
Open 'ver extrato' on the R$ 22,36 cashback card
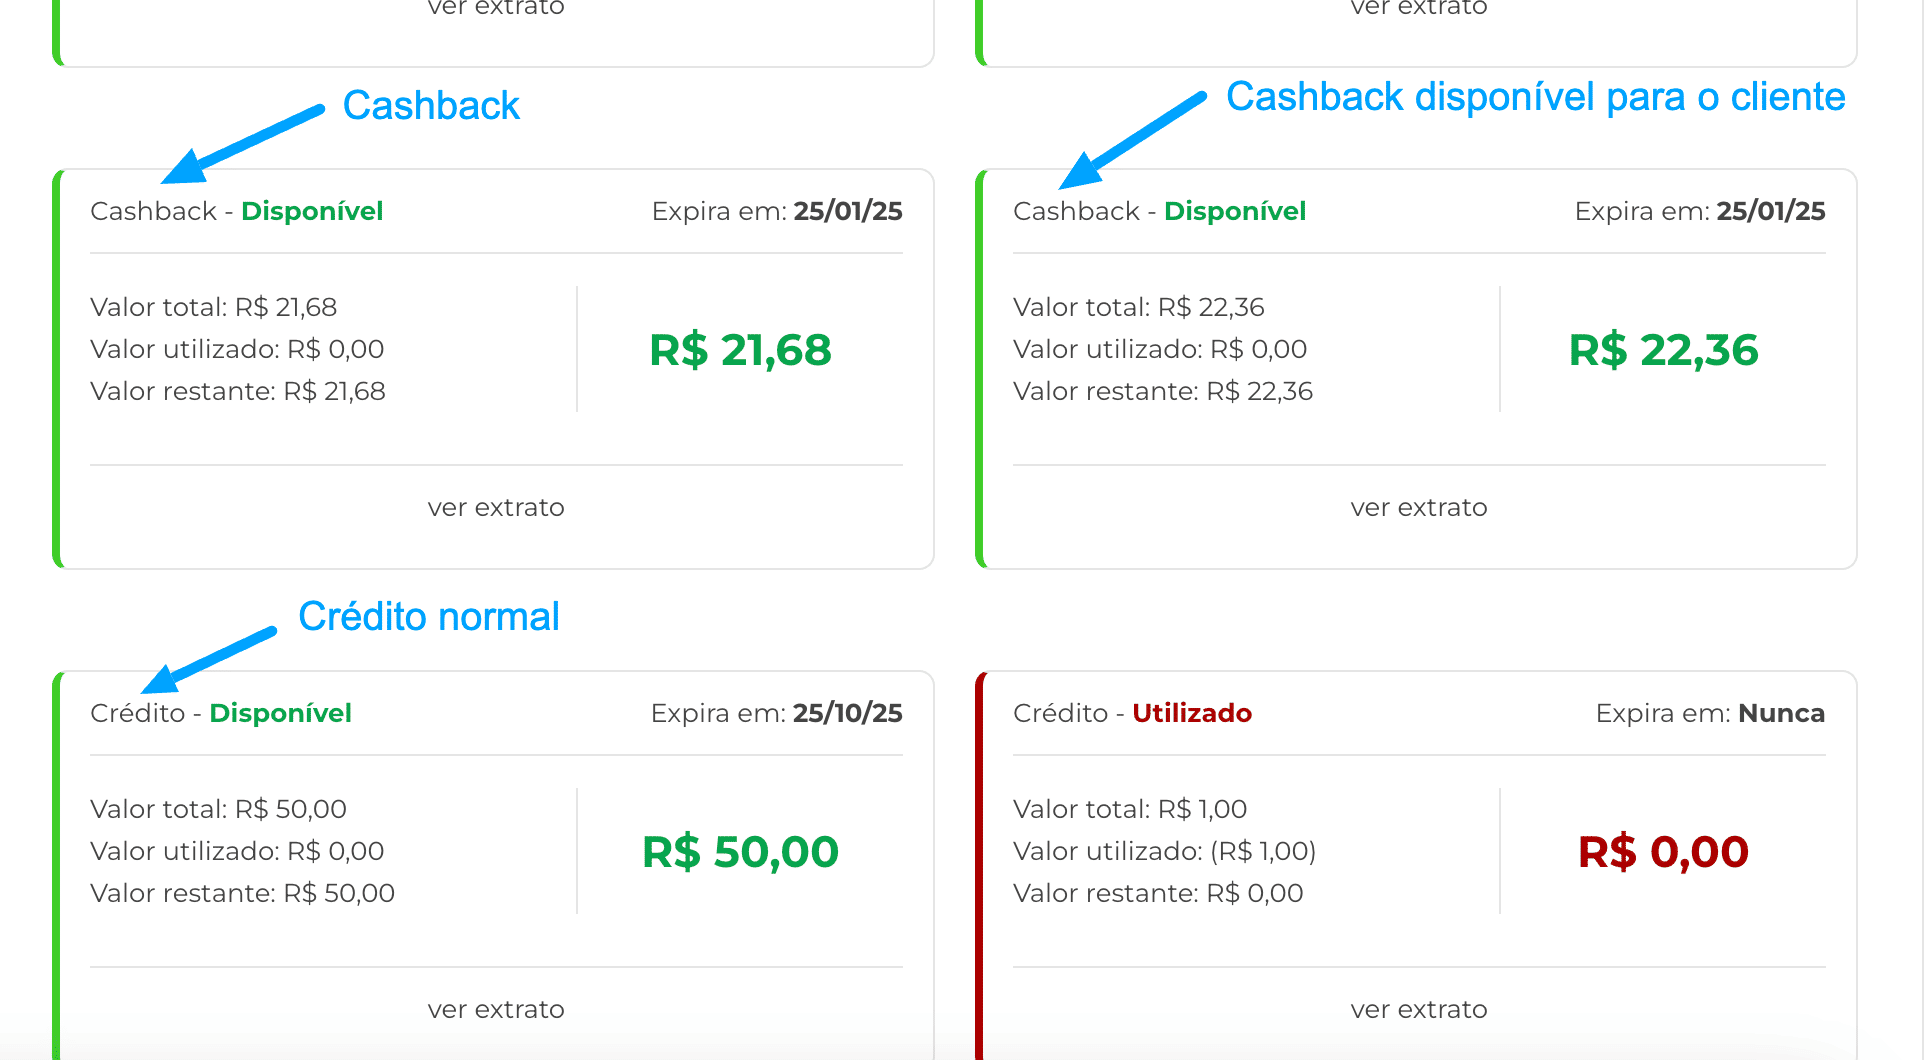tap(1418, 507)
